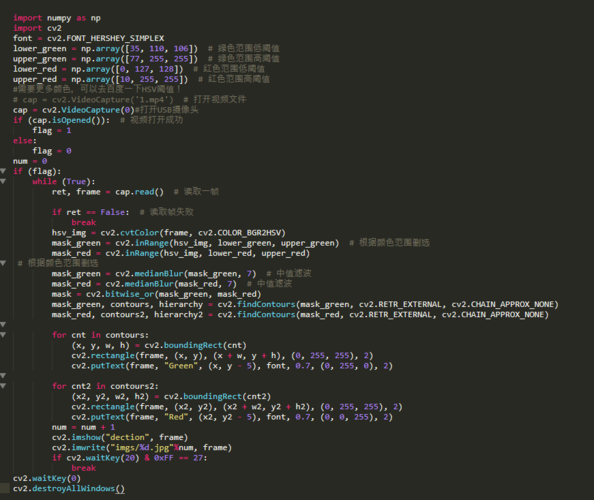
Task: Click the comment '# 红色范围高阈值'
Action: (234, 79)
